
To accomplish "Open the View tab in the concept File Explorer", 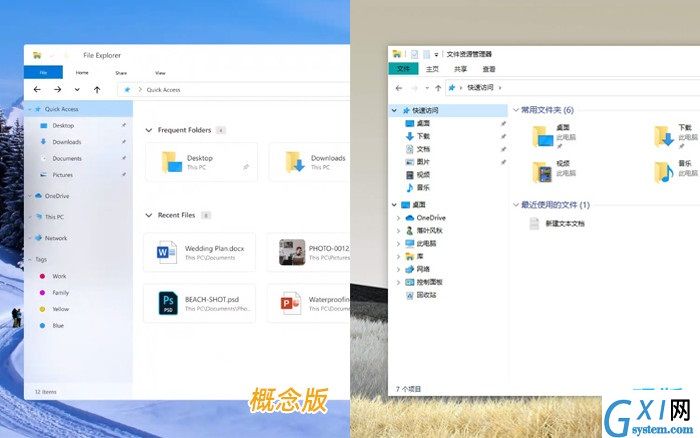I will 160,73.
